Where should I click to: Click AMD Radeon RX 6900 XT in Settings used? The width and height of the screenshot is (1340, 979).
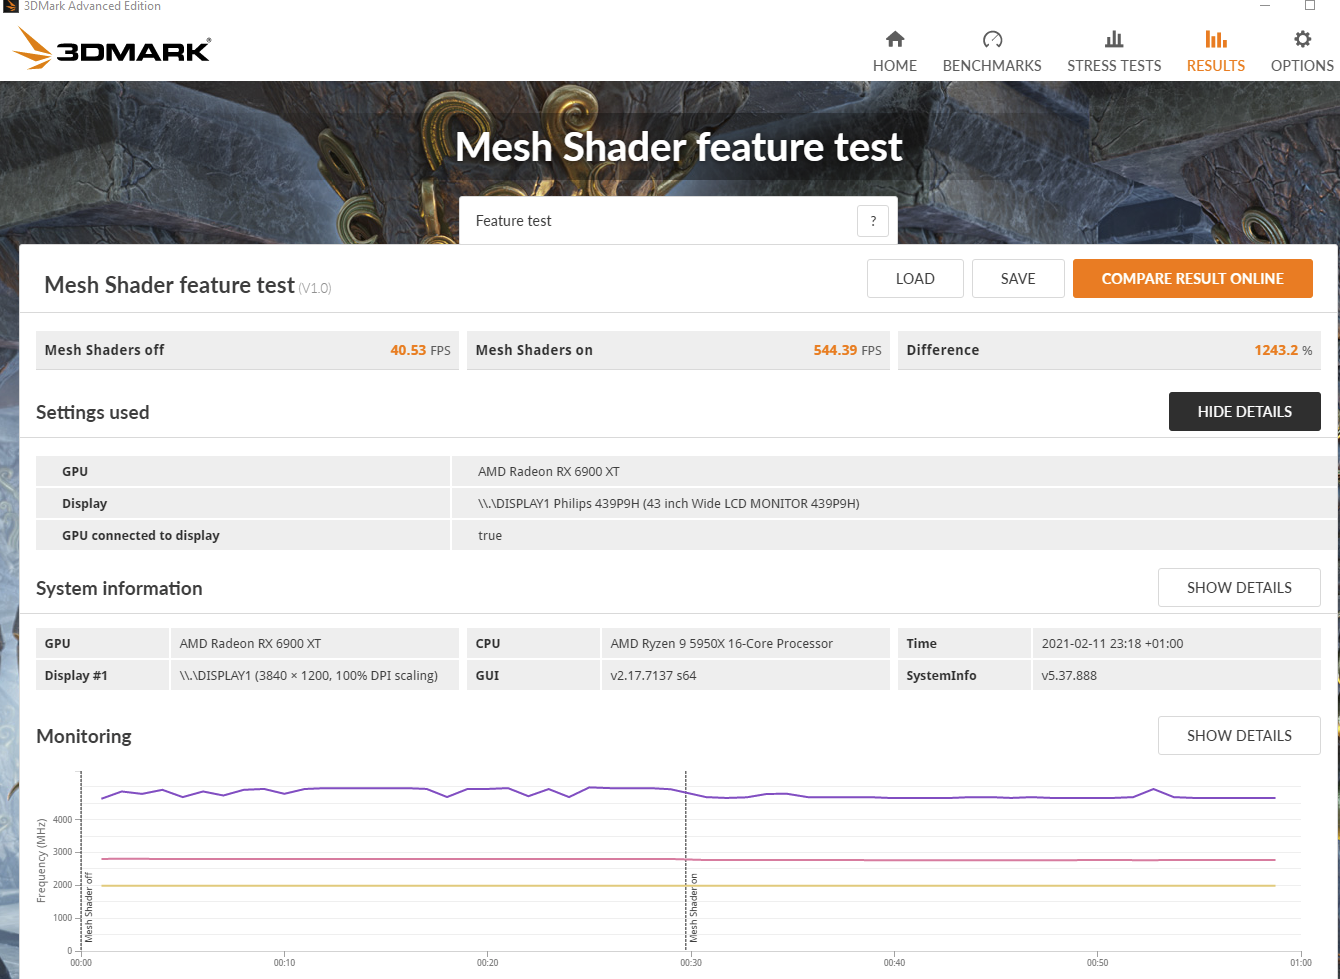(x=549, y=472)
